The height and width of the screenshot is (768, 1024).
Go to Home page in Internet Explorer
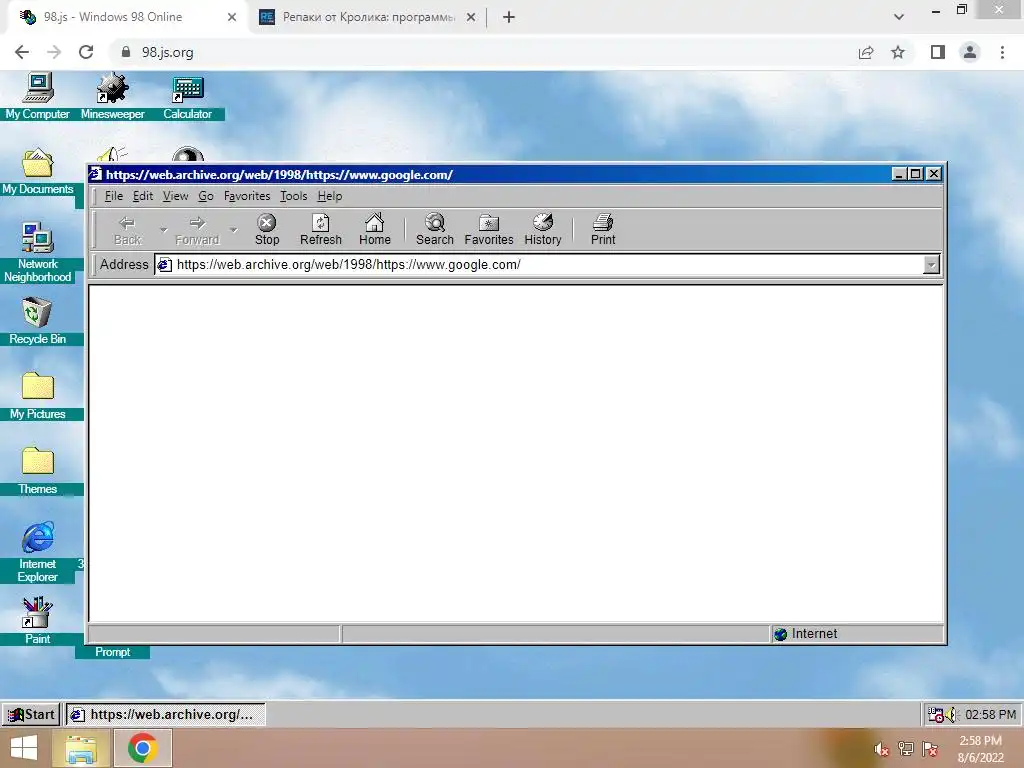[x=375, y=230]
